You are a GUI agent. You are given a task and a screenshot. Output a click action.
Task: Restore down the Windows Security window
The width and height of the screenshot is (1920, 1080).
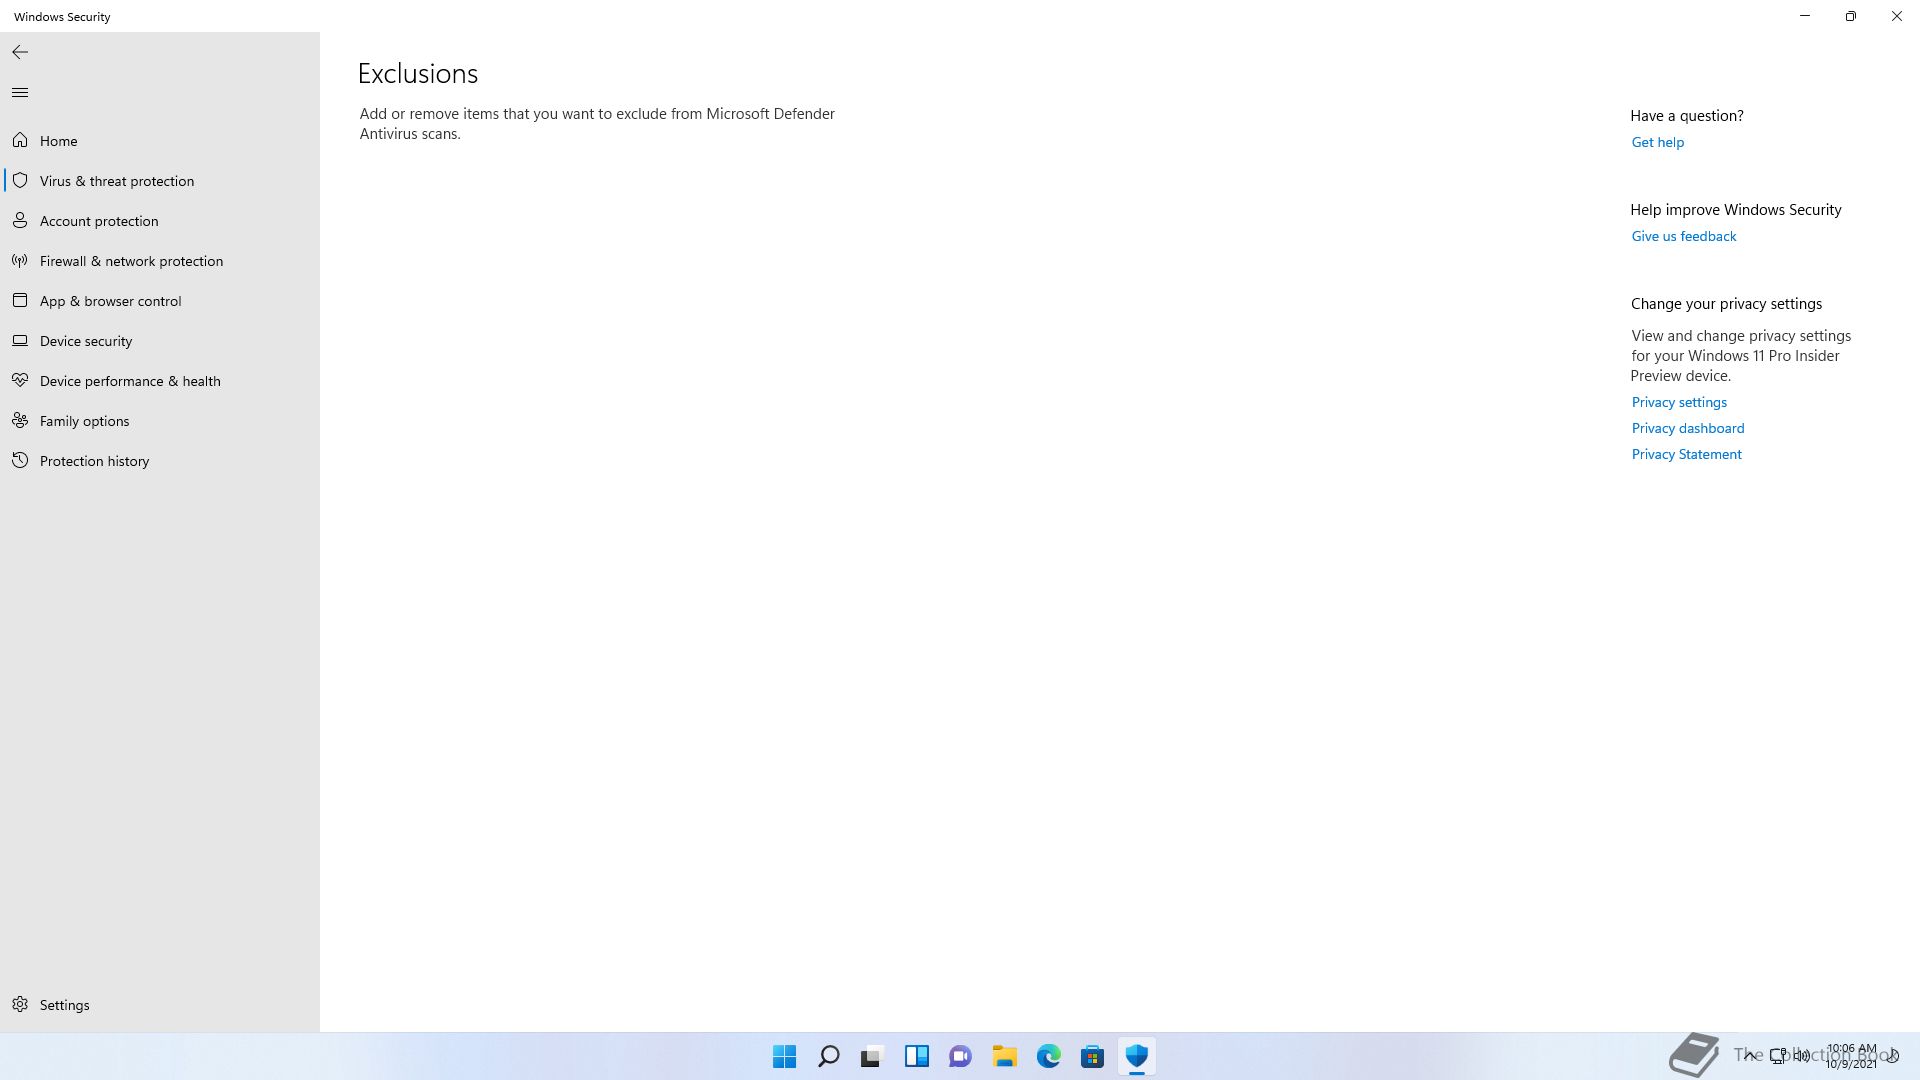1851,16
